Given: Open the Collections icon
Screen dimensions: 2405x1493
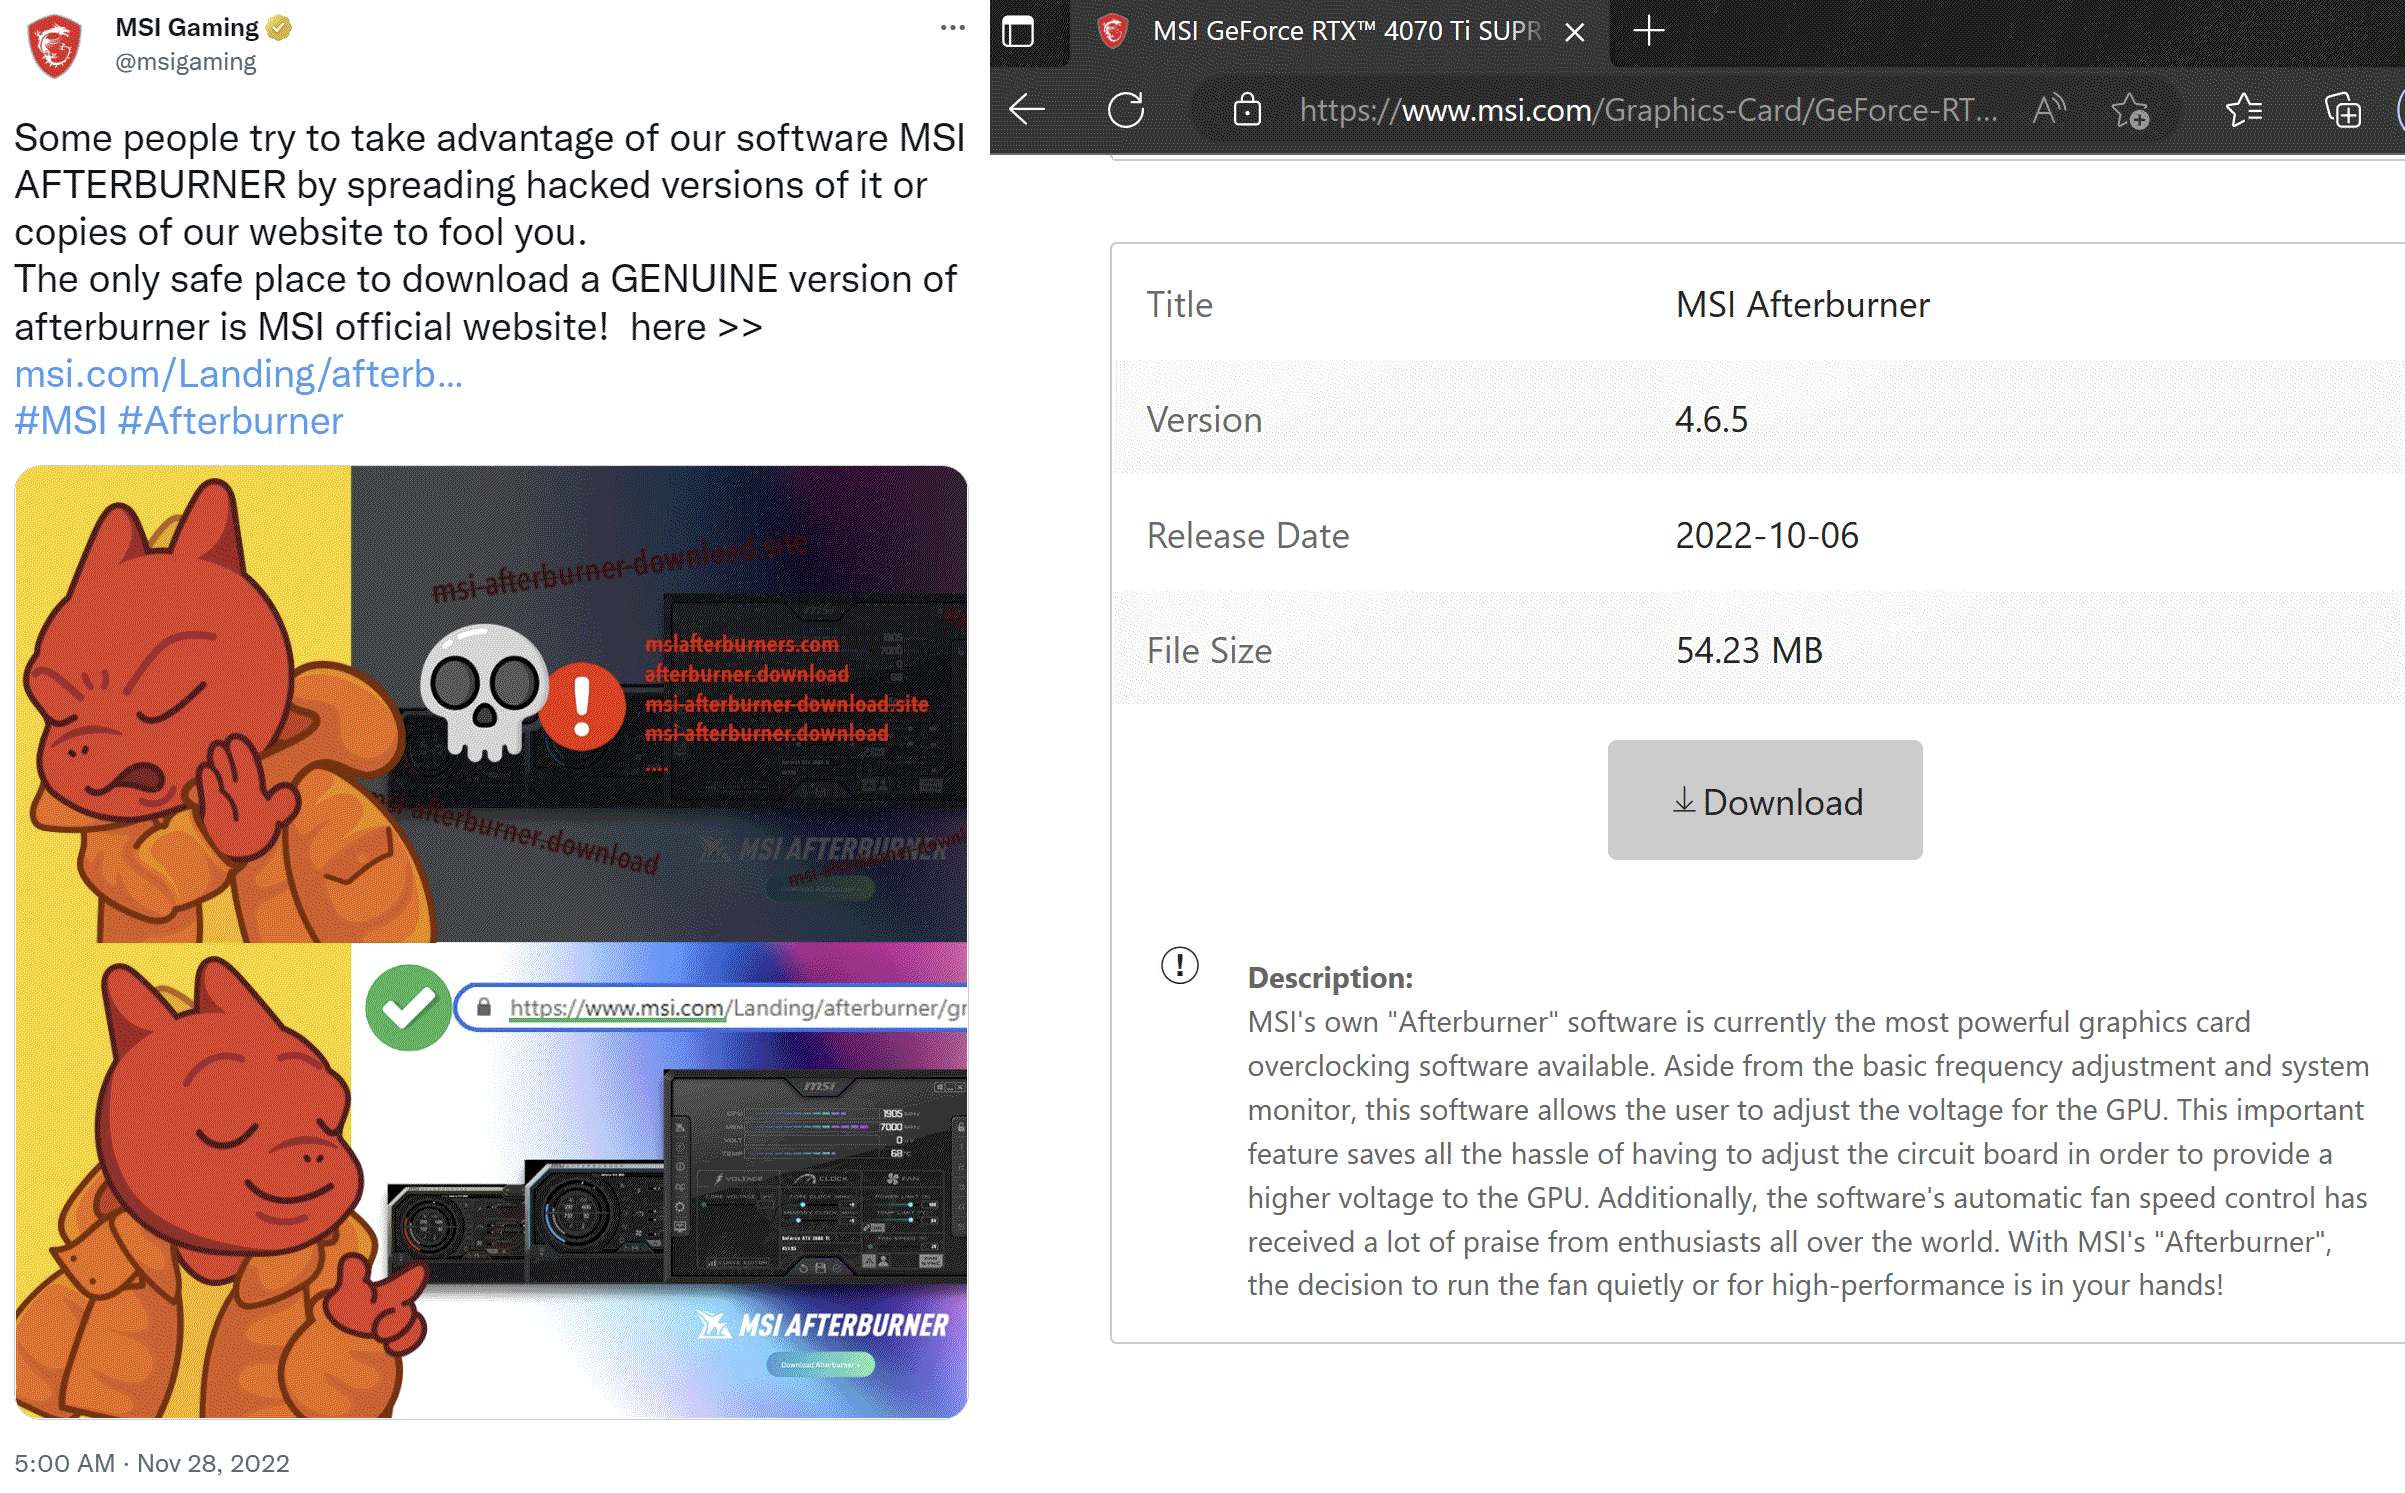Looking at the screenshot, I should pyautogui.click(x=2342, y=110).
